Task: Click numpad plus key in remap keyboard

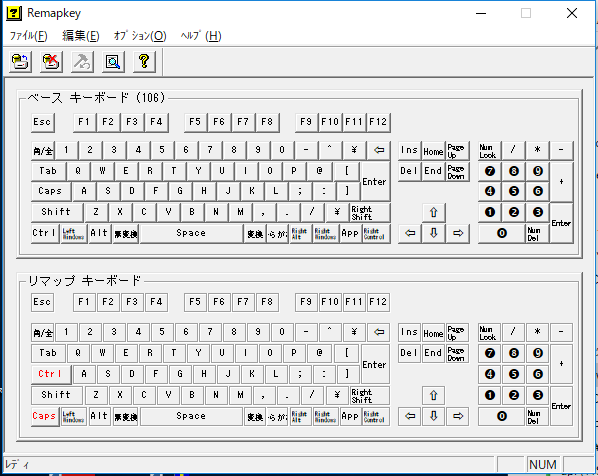Action: tap(561, 364)
